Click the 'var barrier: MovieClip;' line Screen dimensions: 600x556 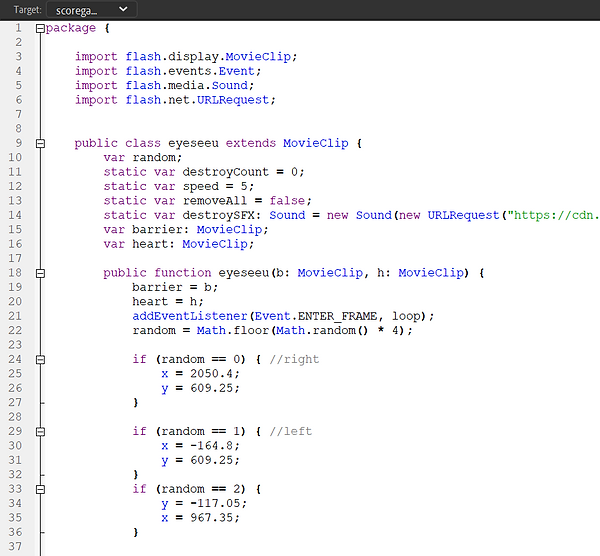(x=186, y=230)
